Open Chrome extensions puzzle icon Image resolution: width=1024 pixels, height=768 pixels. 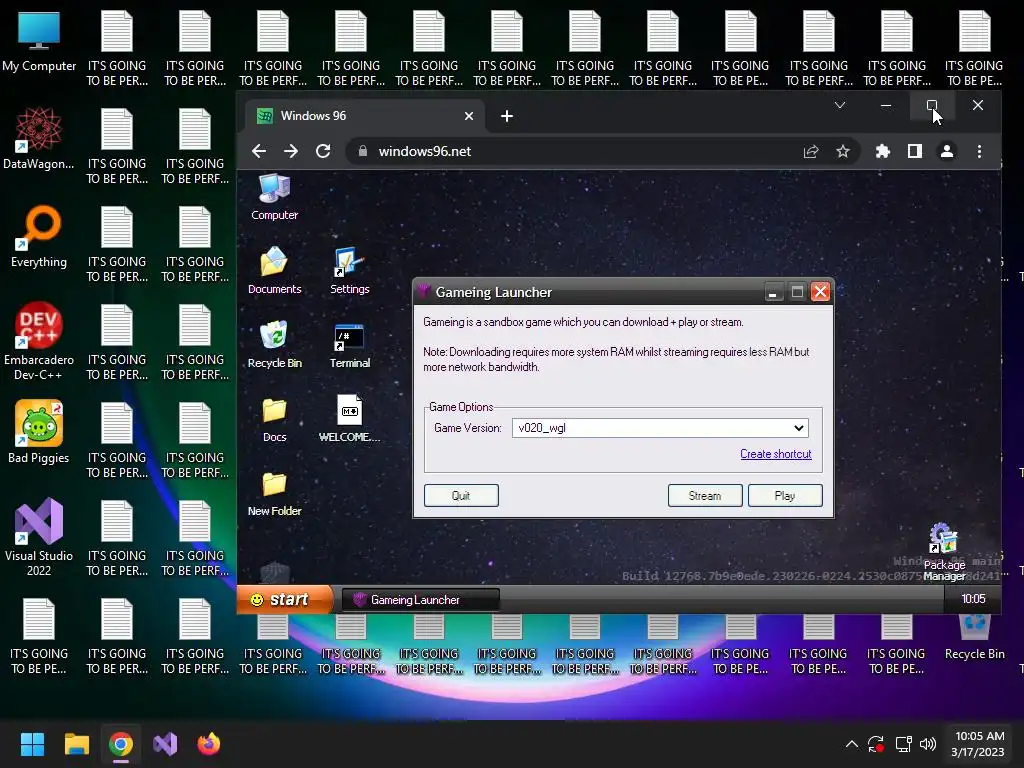pos(883,152)
